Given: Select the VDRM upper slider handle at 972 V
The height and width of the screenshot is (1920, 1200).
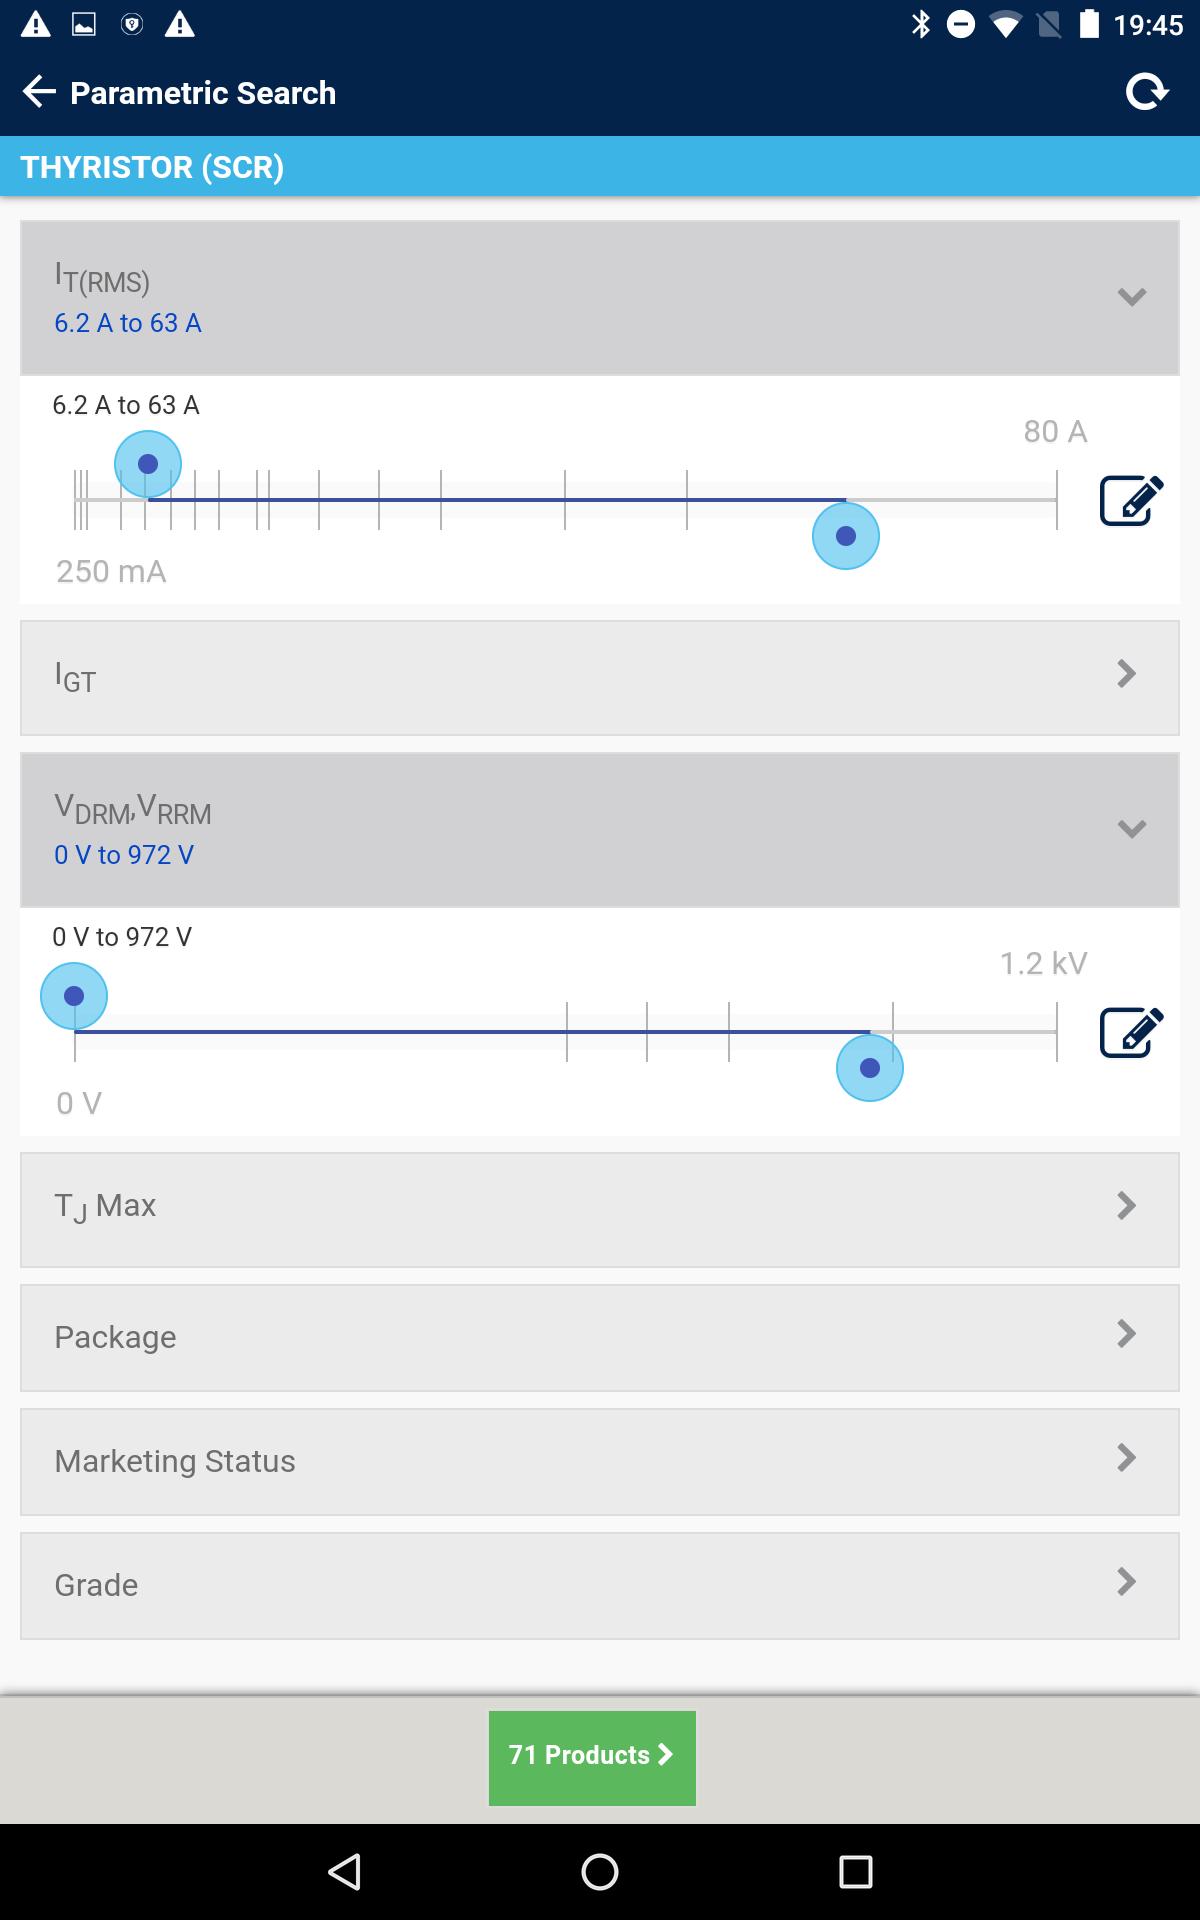Looking at the screenshot, I should [870, 1068].
